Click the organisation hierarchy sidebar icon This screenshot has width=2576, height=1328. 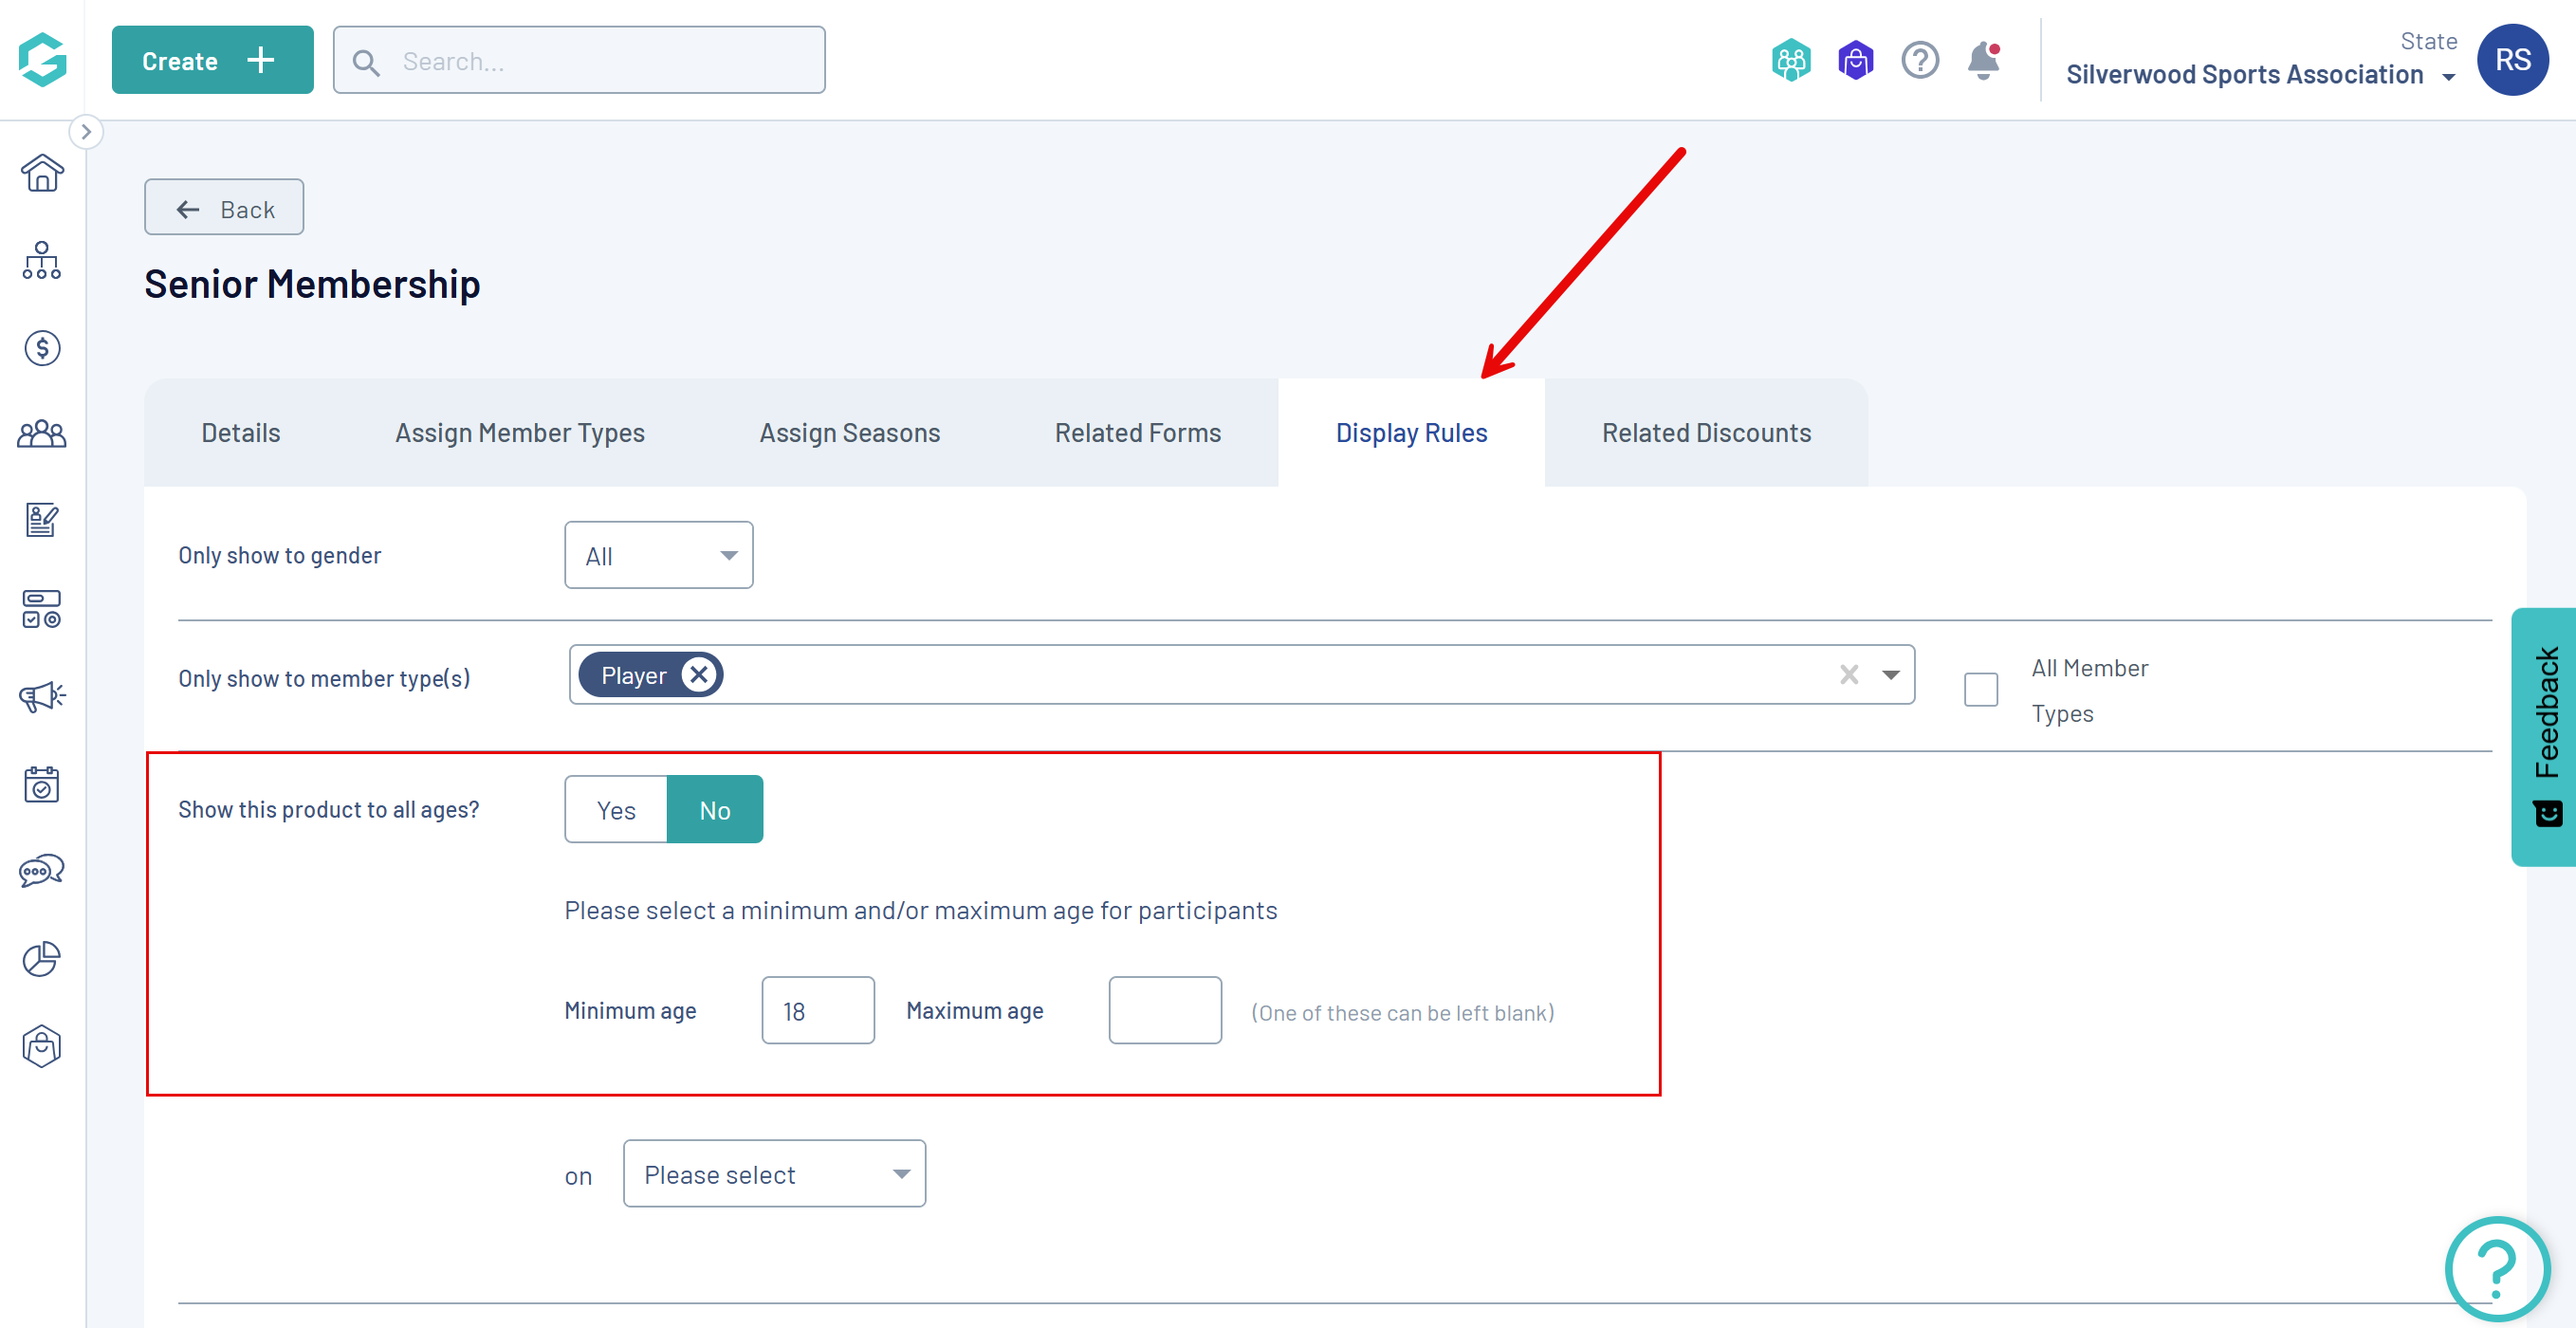42,260
